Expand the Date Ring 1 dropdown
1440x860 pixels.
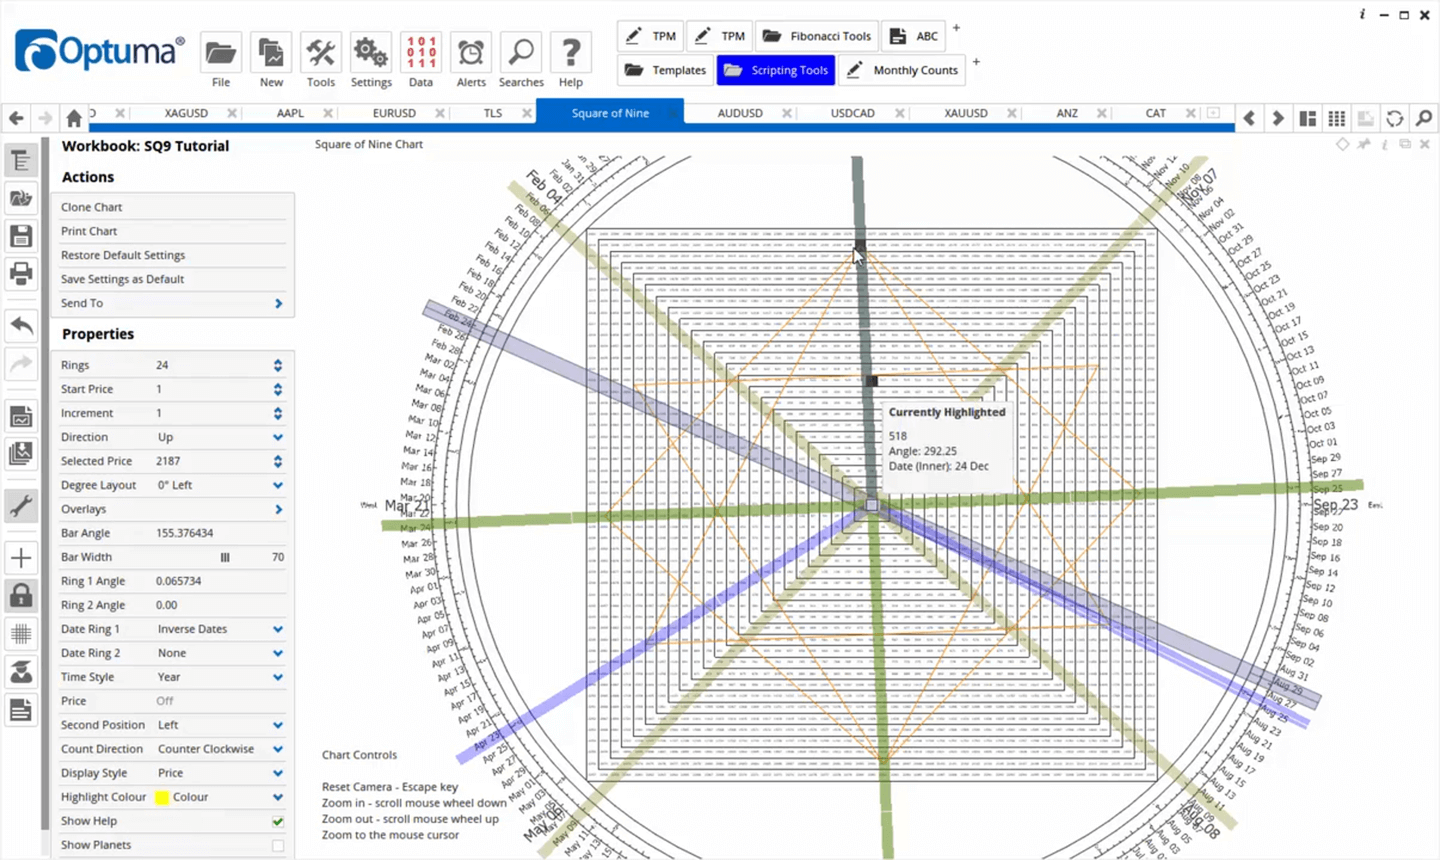click(x=277, y=629)
